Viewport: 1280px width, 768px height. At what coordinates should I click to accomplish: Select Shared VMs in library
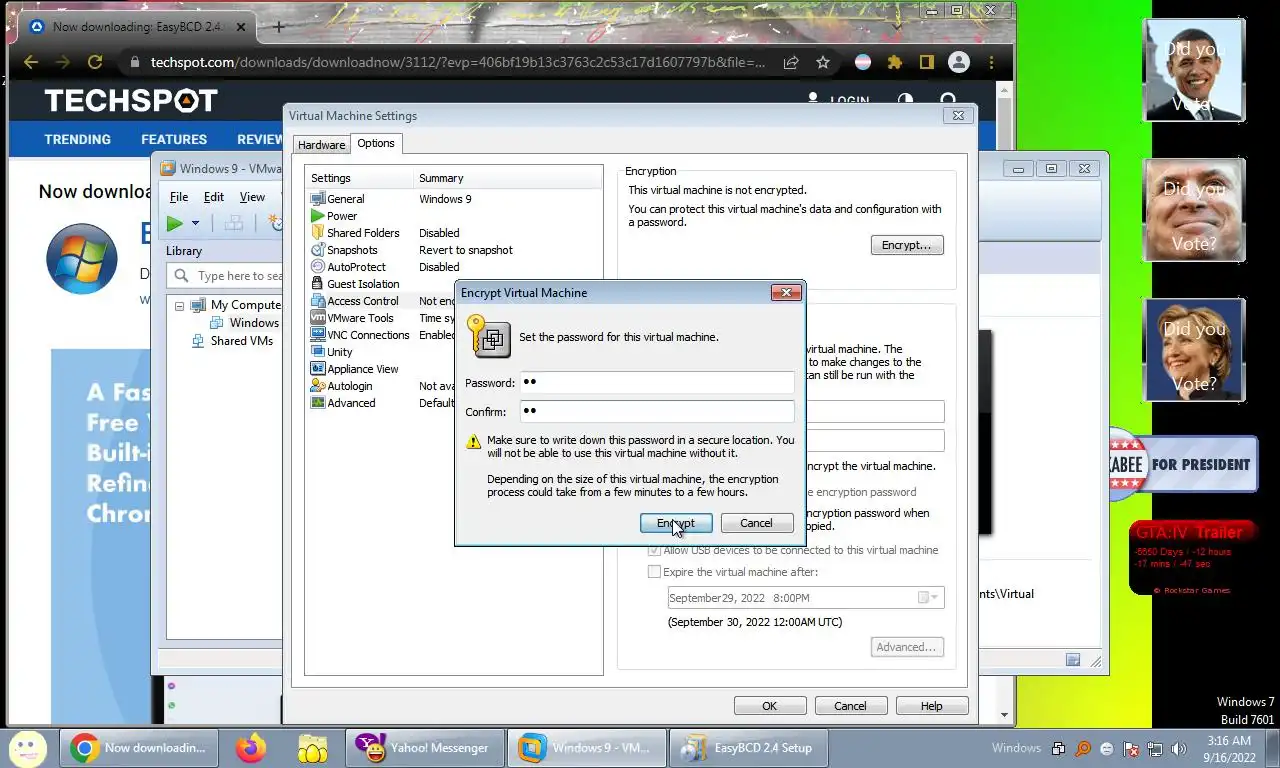click(233, 341)
